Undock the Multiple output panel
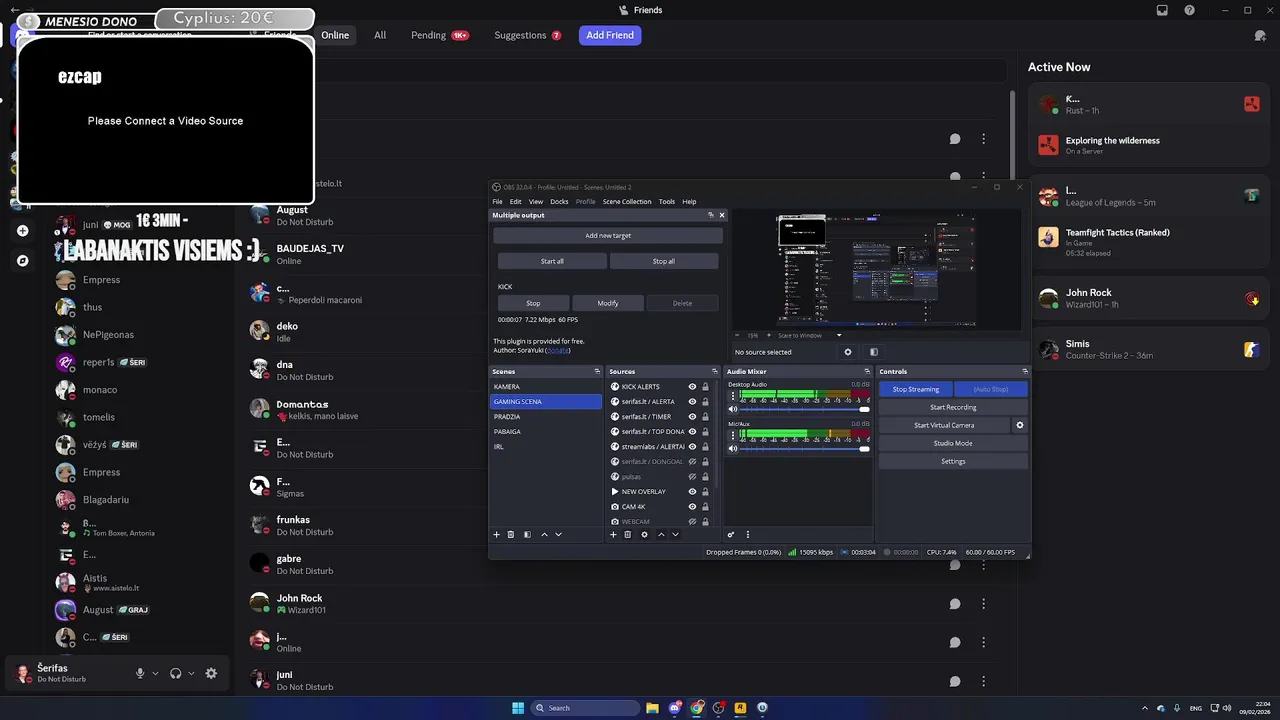This screenshot has height=720, width=1280. click(711, 215)
